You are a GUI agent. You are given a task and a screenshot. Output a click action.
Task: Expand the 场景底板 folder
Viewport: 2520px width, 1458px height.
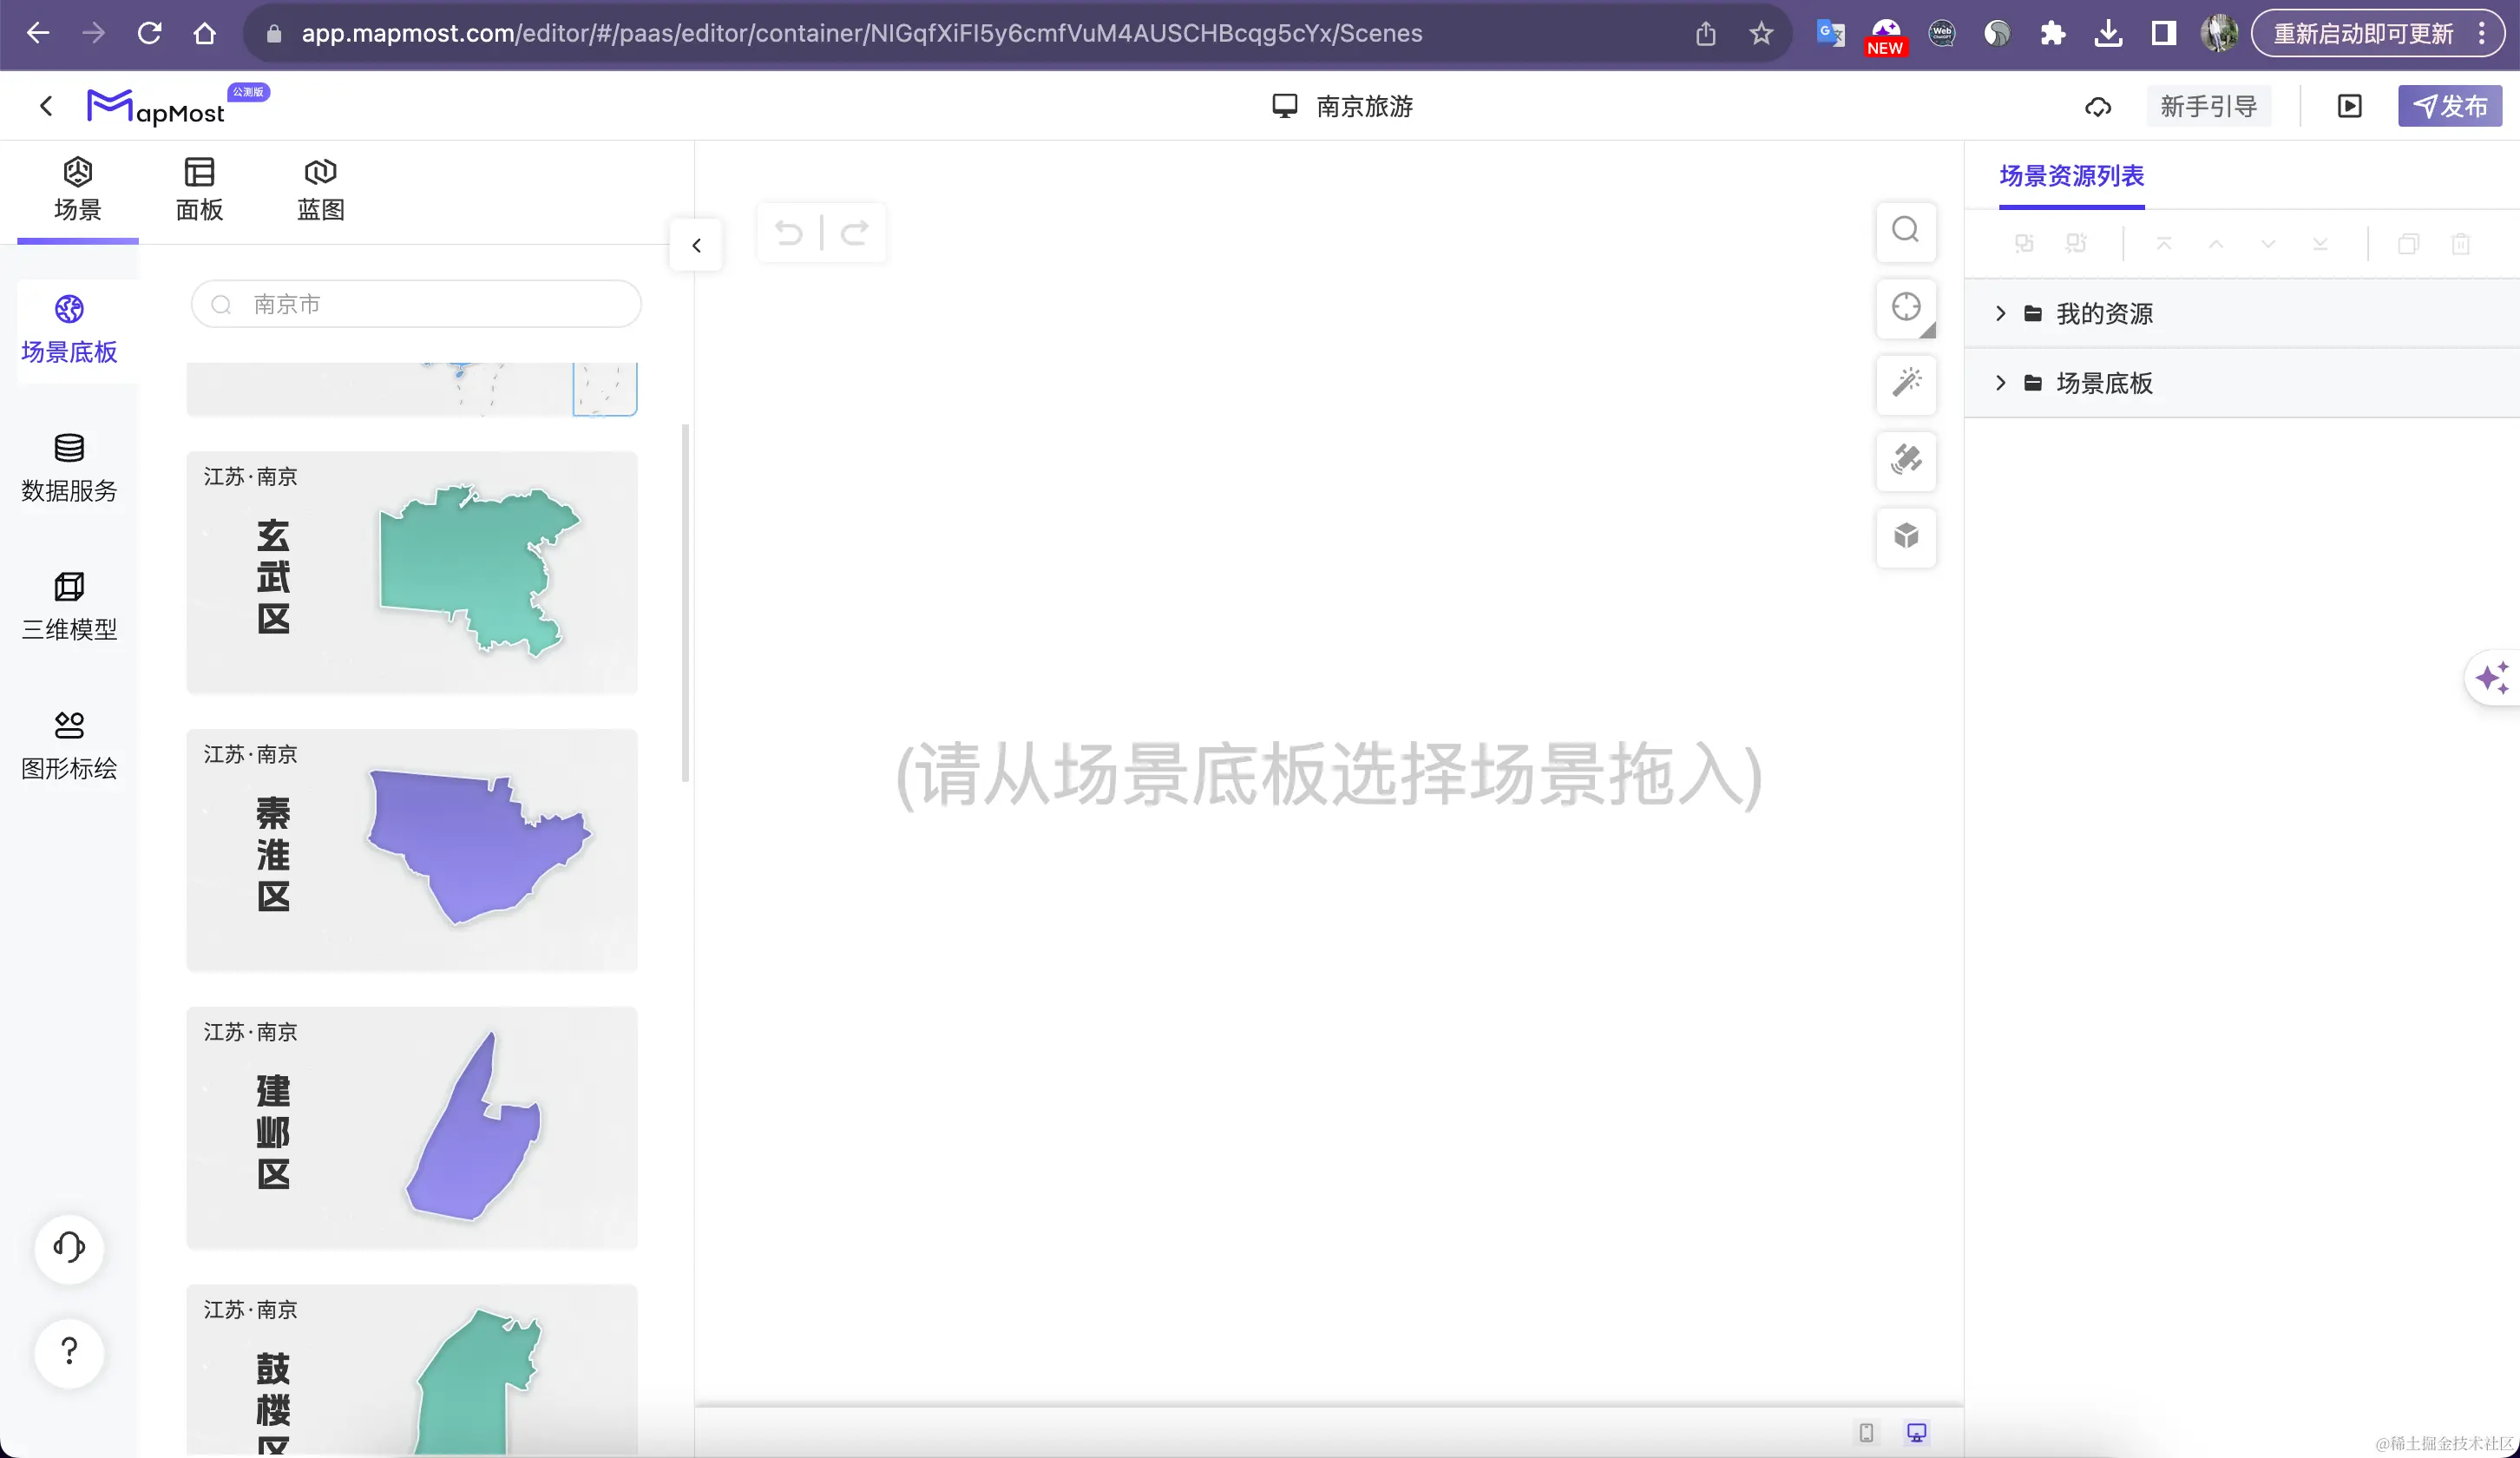2000,383
